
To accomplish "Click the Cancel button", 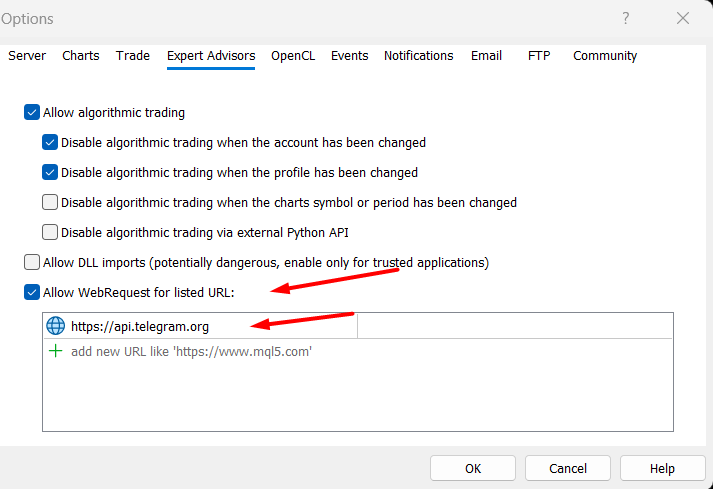I will 568,468.
